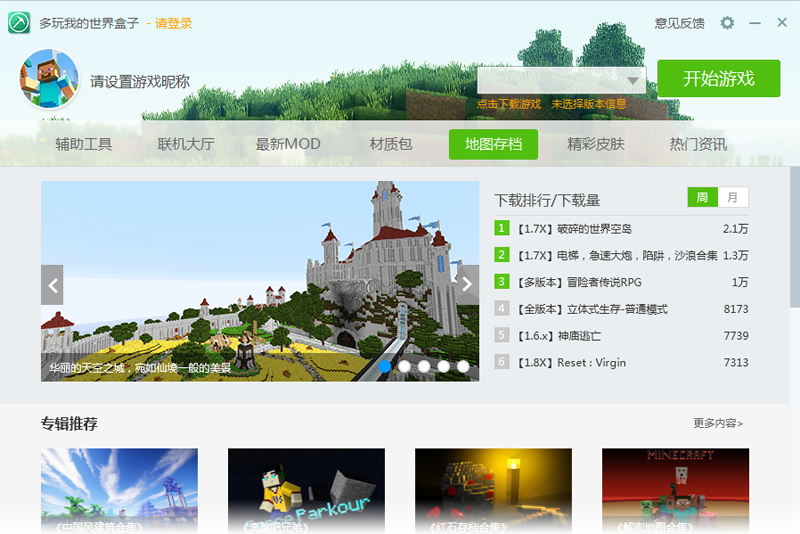Switch ranking to 周 weekly

click(703, 197)
